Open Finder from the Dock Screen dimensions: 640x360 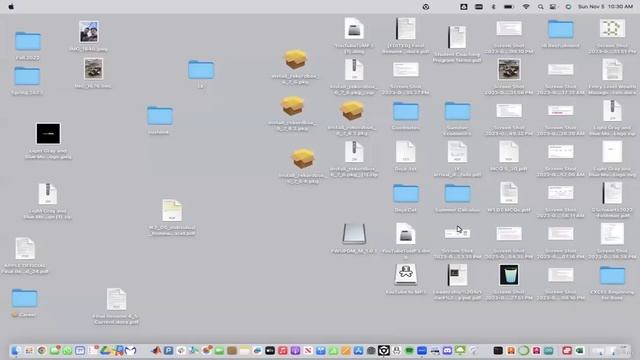16,351
